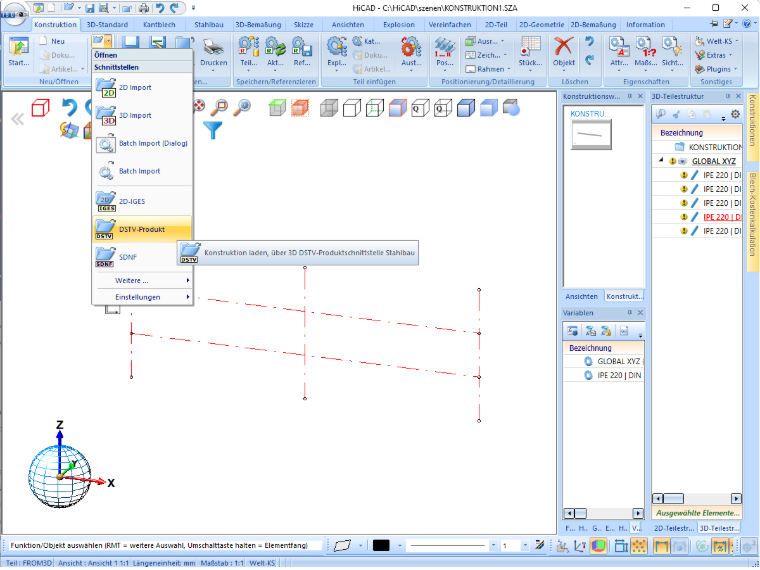Screen dimensions: 760x570
Task: Click the Ref... referencing icon
Action: (x=301, y=53)
